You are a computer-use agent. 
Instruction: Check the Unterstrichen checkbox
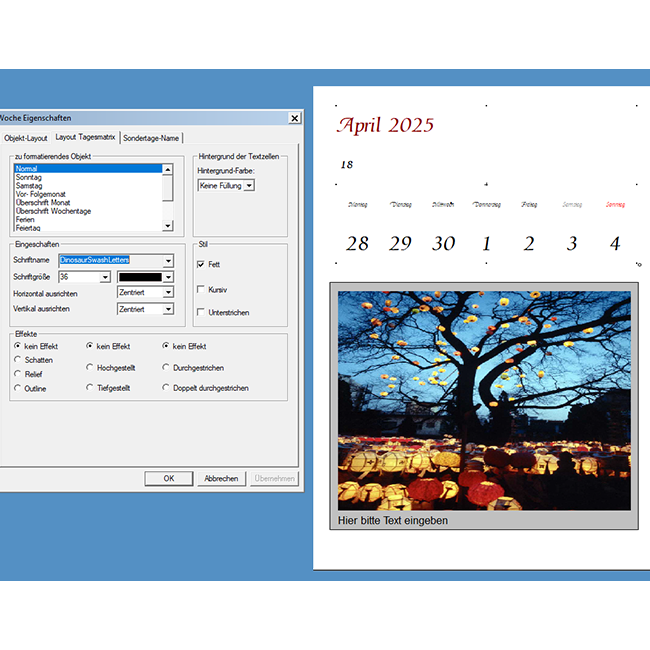(x=201, y=313)
